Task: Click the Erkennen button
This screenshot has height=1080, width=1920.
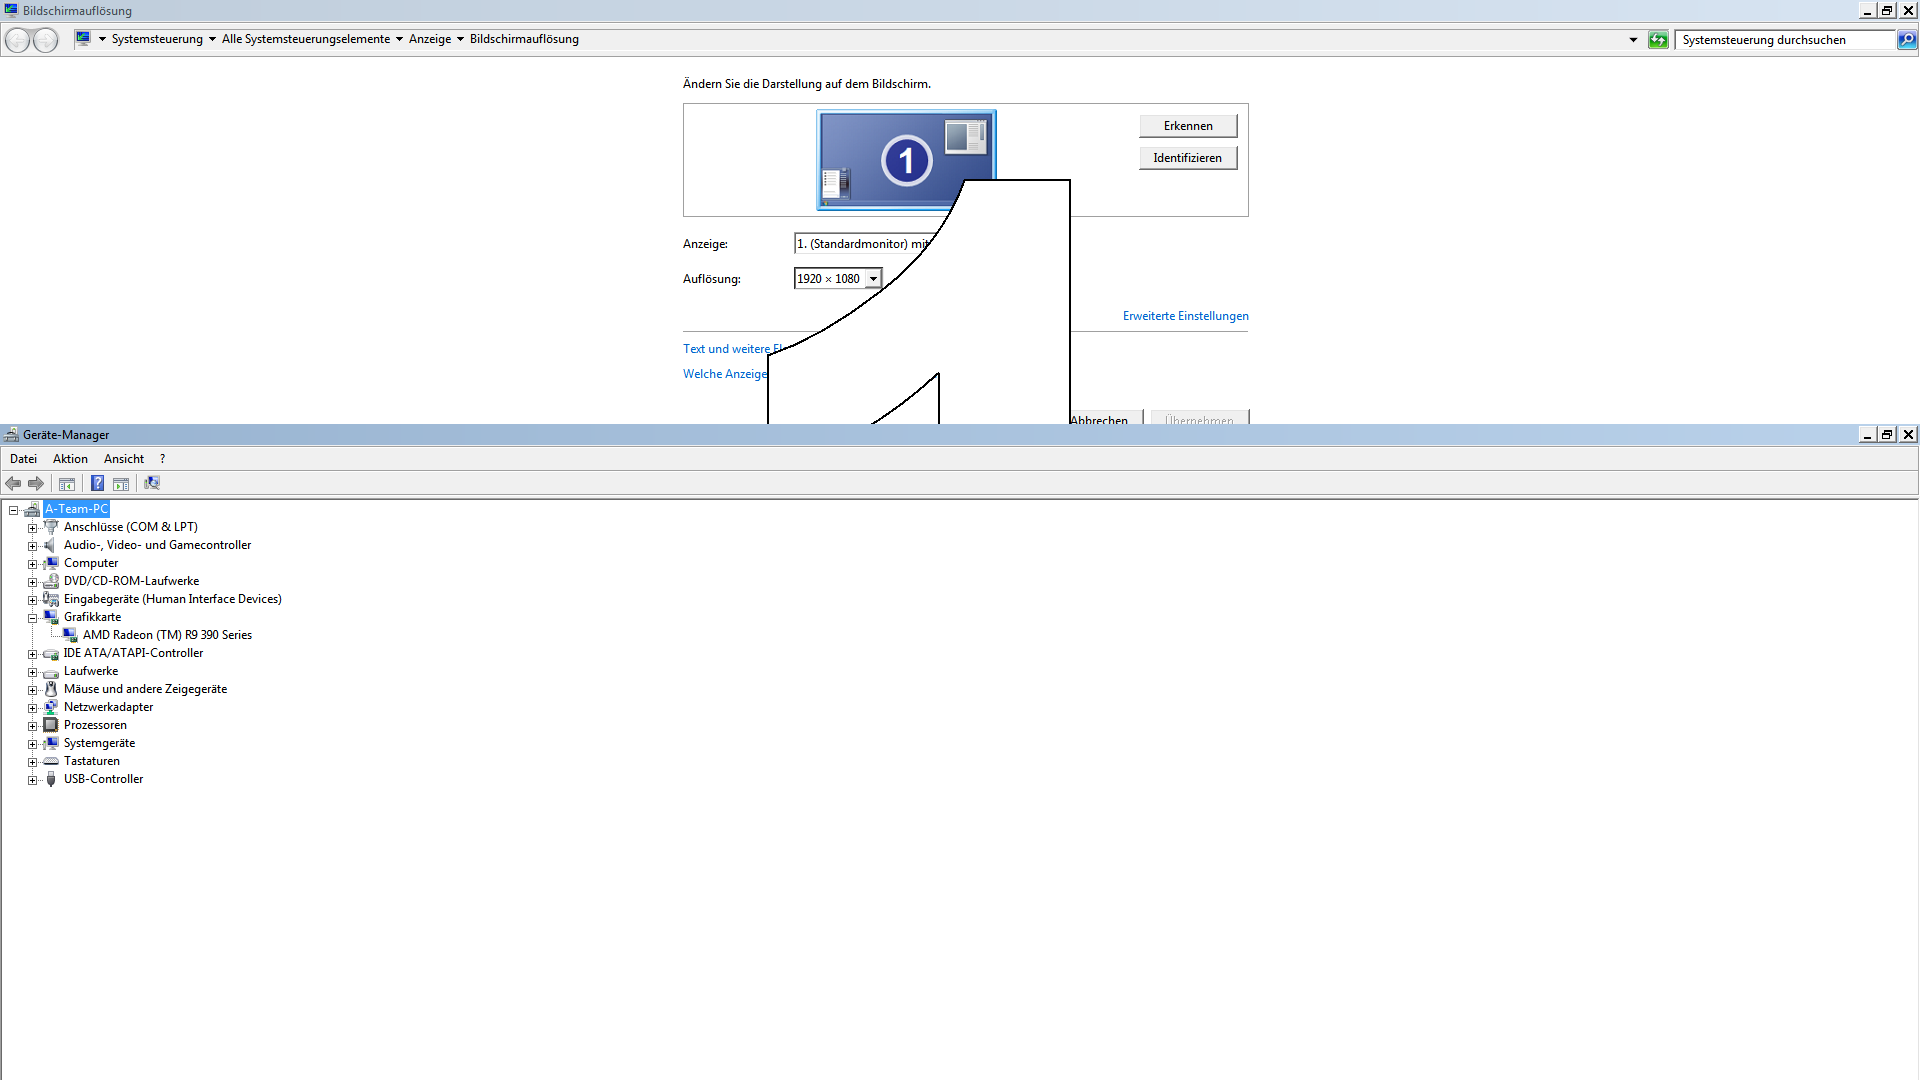Action: pos(1187,126)
